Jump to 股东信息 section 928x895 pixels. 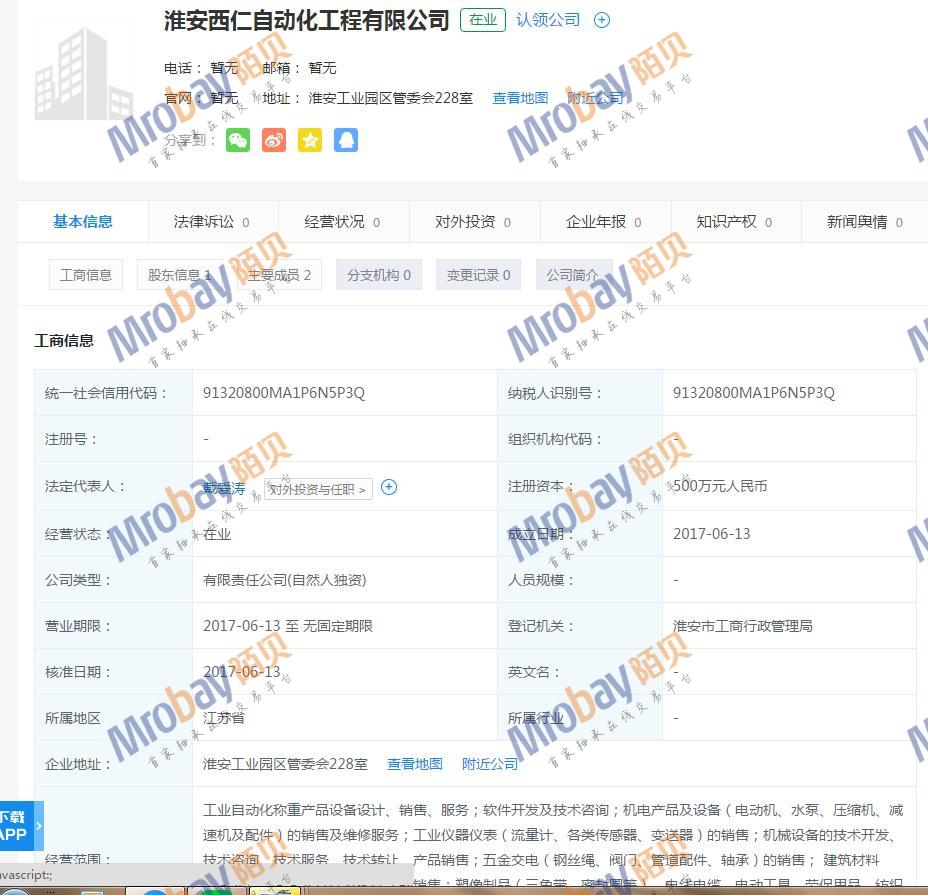pos(180,275)
